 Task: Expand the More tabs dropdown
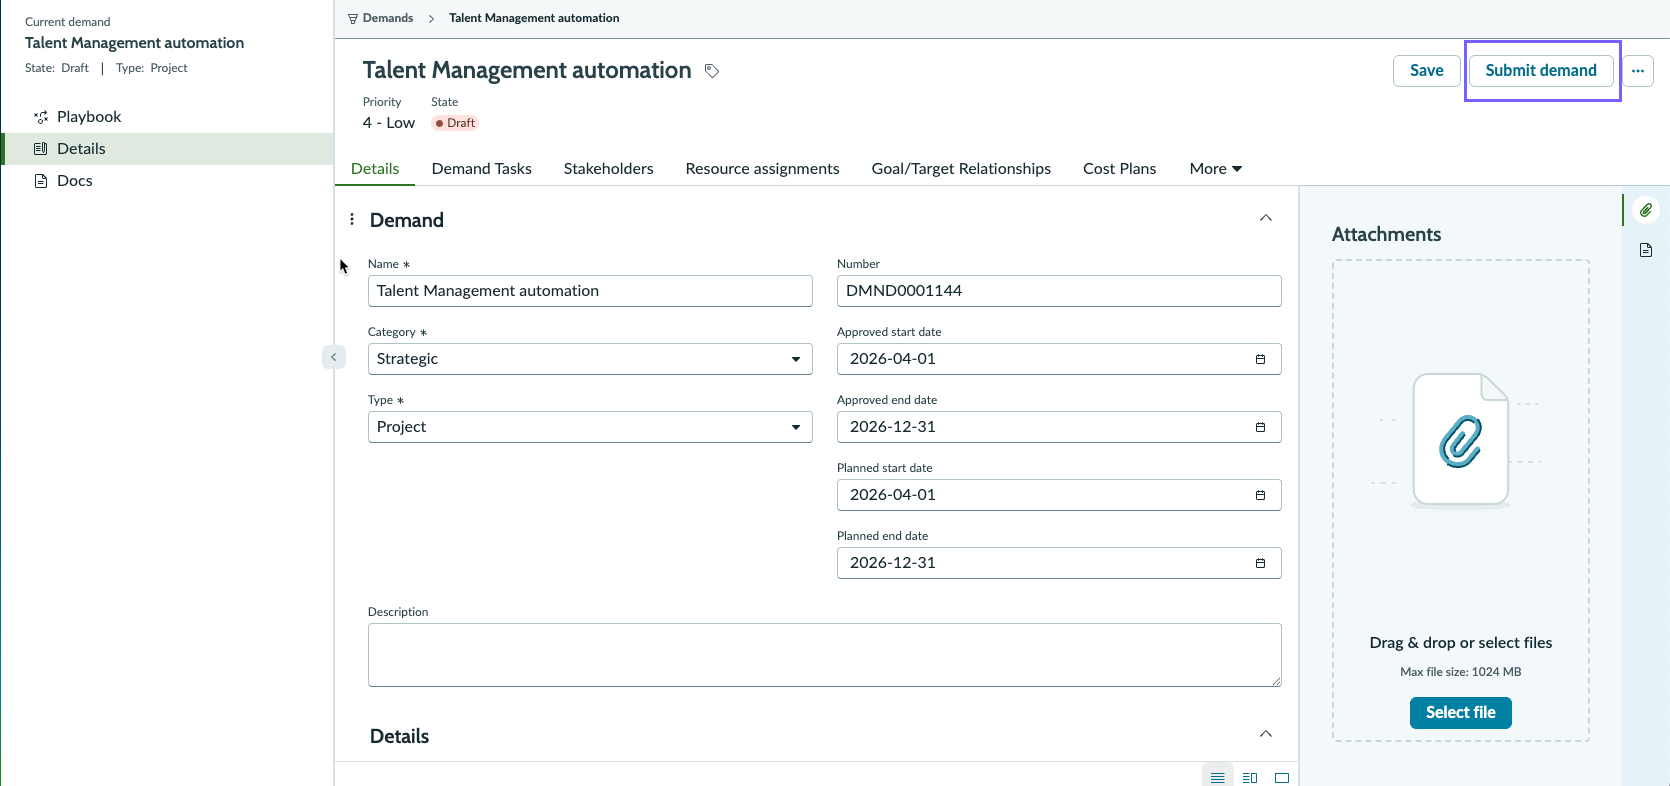pos(1215,169)
